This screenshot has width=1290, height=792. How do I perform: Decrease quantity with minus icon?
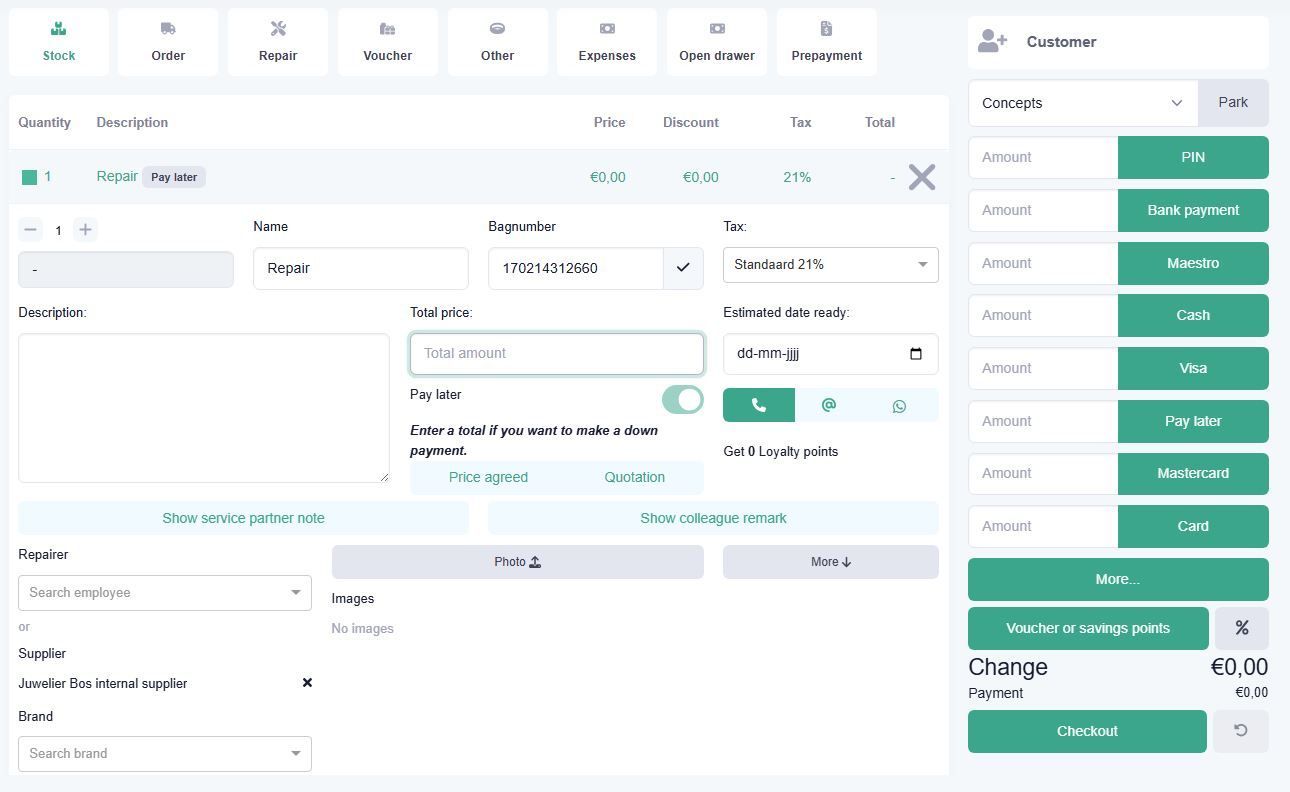tap(31, 230)
